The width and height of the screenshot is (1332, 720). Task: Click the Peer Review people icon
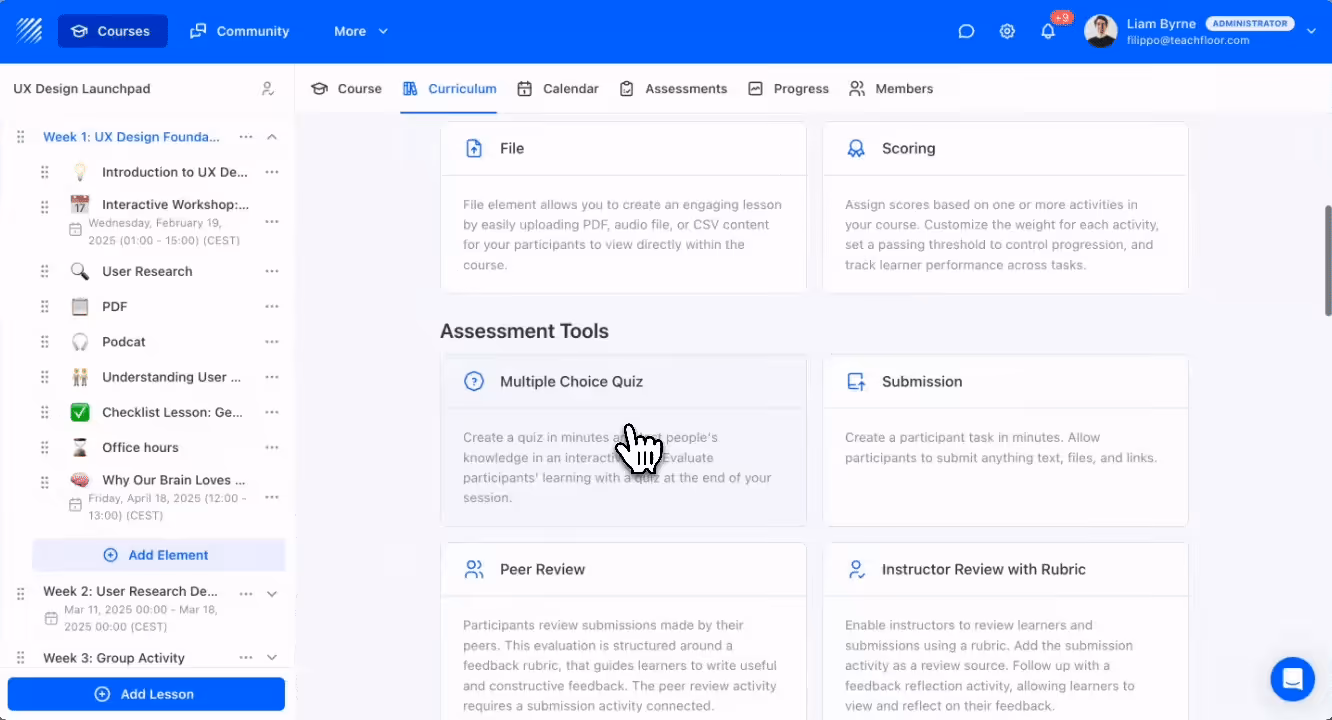(x=474, y=569)
